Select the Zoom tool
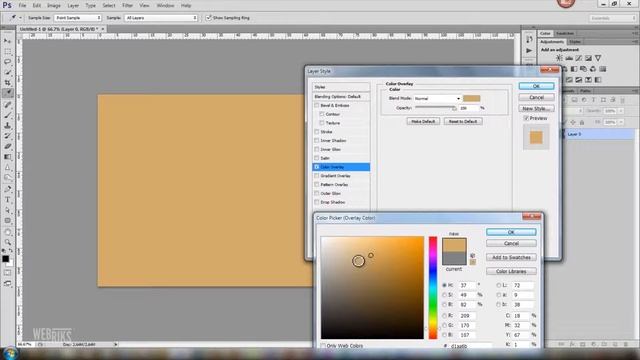This screenshot has width=640, height=360. pos(7,242)
